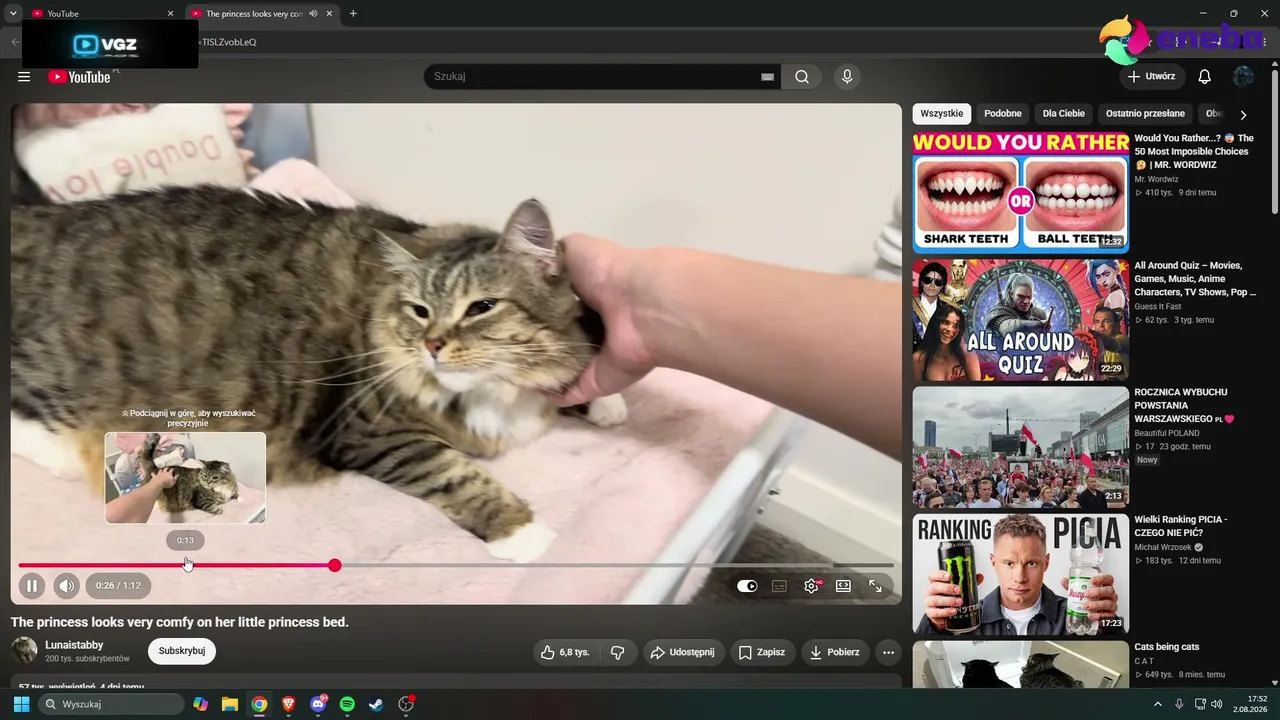Select the Dla Ciebie filter chip
Image resolution: width=1280 pixels, height=720 pixels.
1064,114
